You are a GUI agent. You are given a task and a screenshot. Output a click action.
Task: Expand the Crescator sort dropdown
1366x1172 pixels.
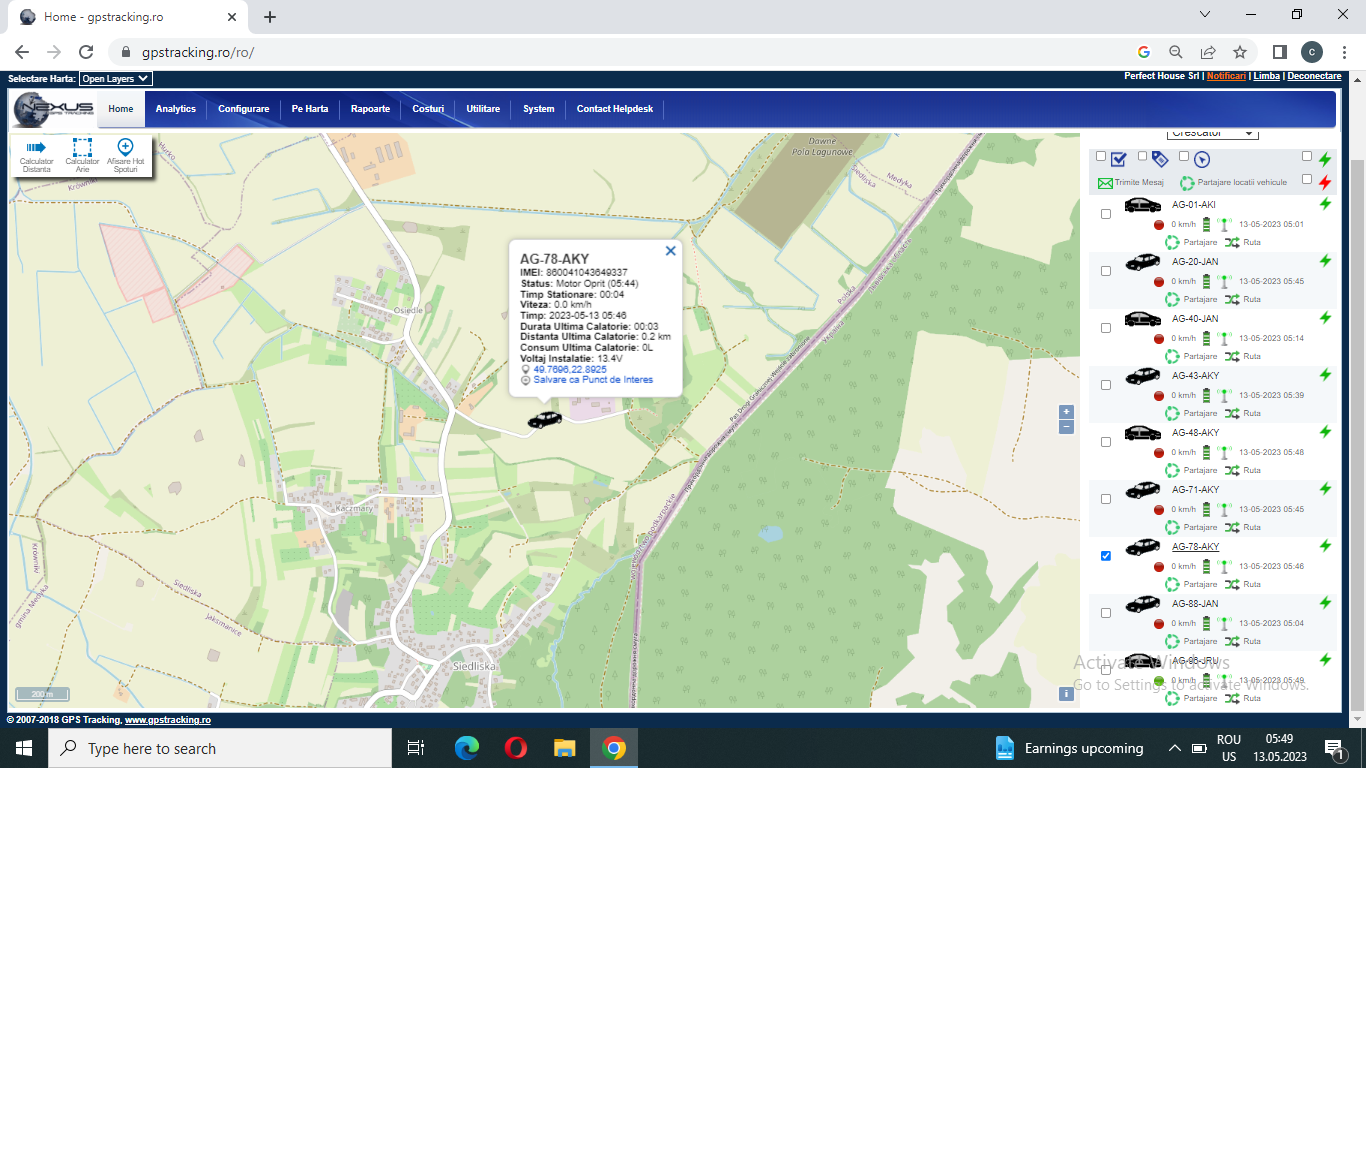(1212, 133)
